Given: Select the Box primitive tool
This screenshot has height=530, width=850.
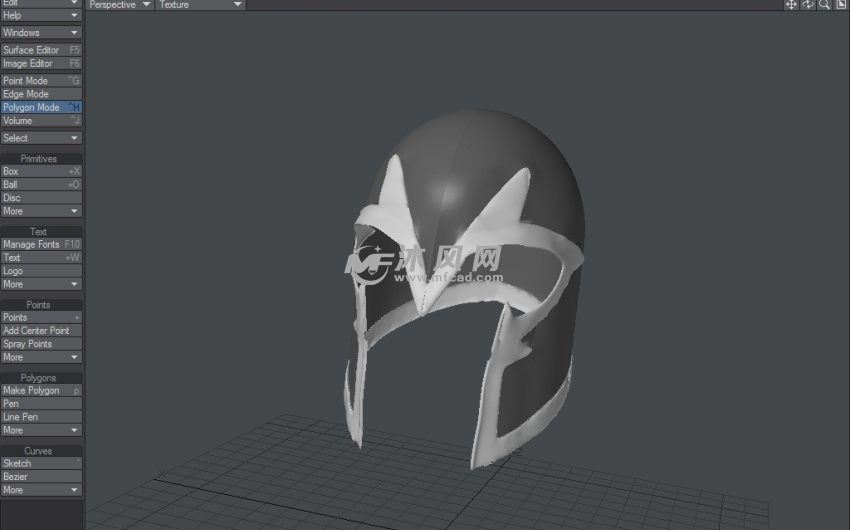Looking at the screenshot, I should click(41, 172).
